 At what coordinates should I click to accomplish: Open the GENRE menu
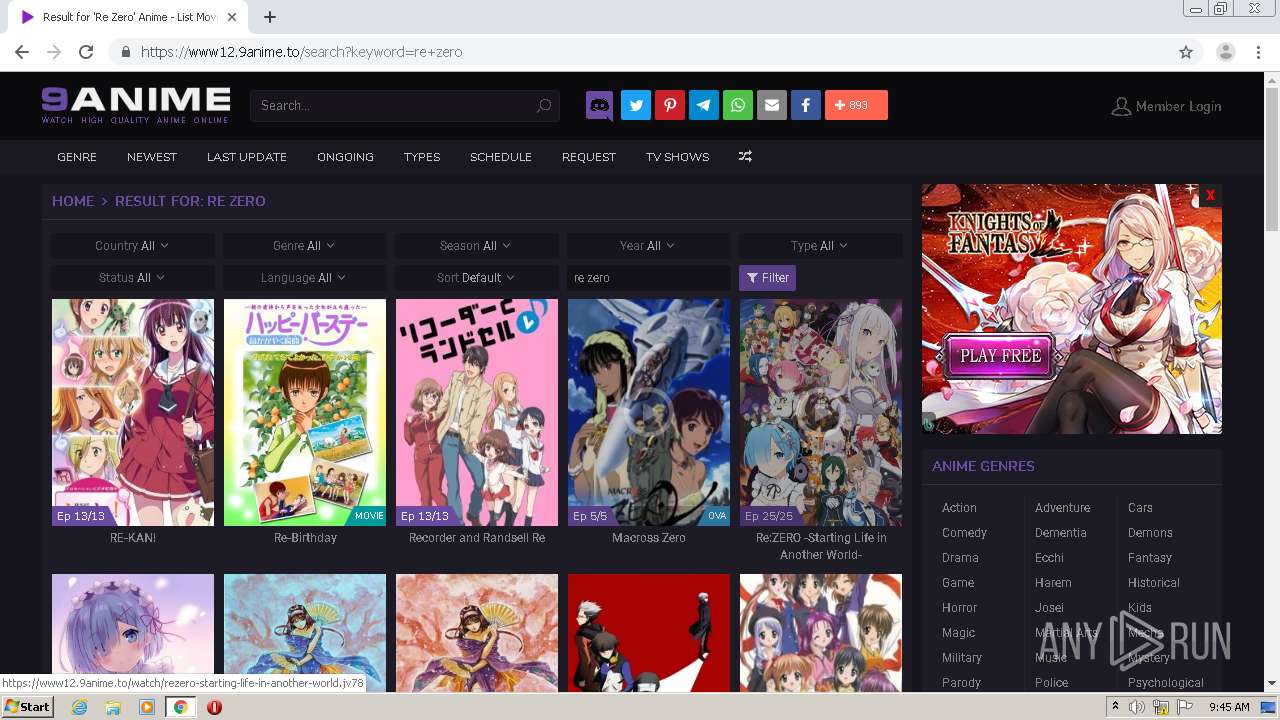coord(77,157)
